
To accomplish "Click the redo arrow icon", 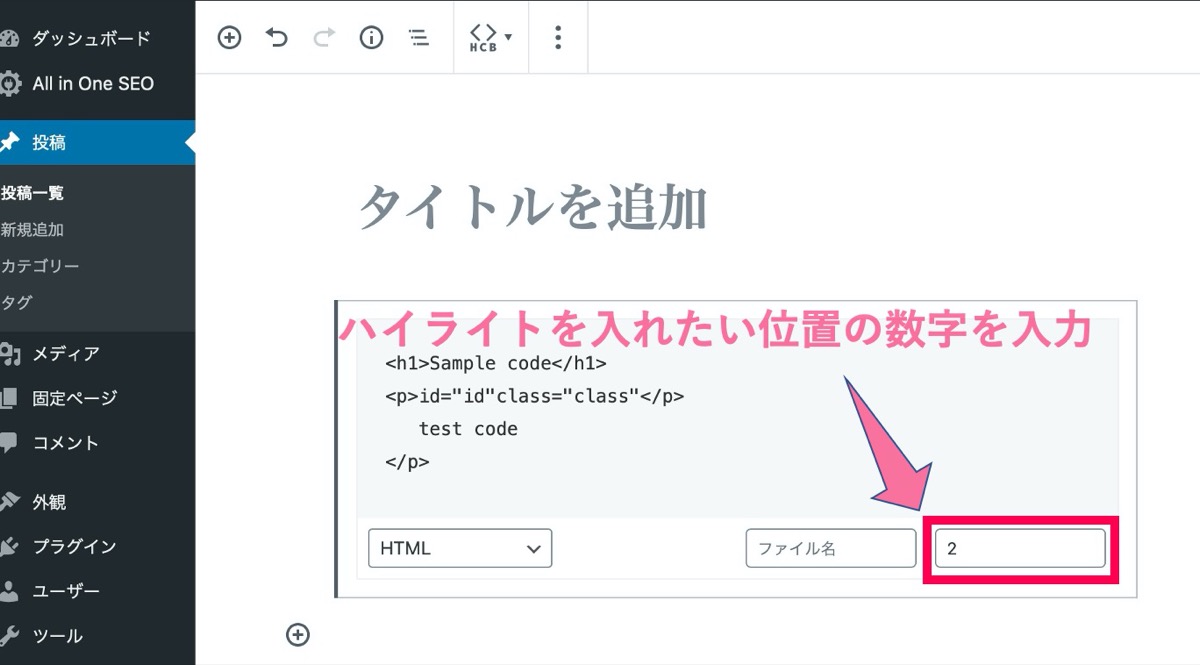I will (324, 38).
